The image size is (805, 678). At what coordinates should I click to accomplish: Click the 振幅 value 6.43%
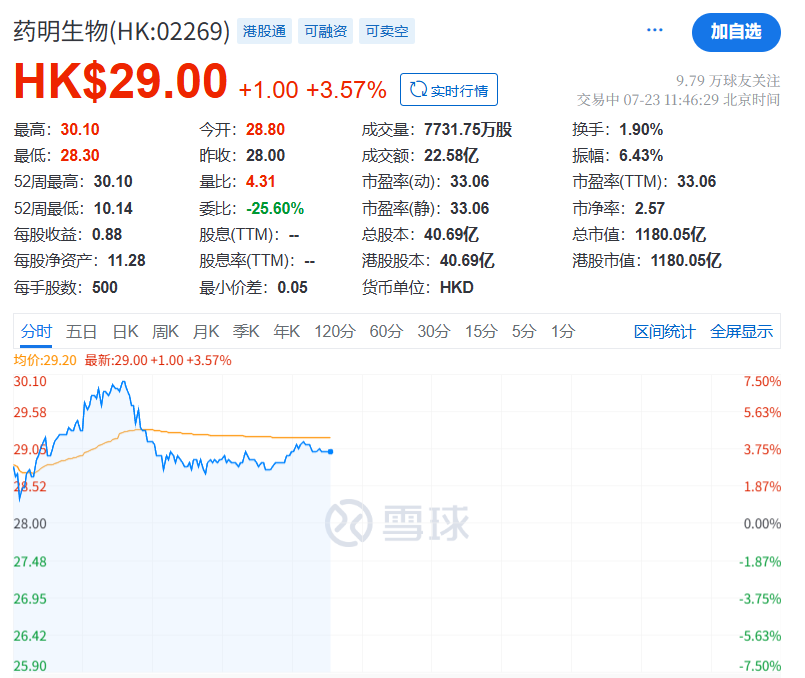[641, 156]
